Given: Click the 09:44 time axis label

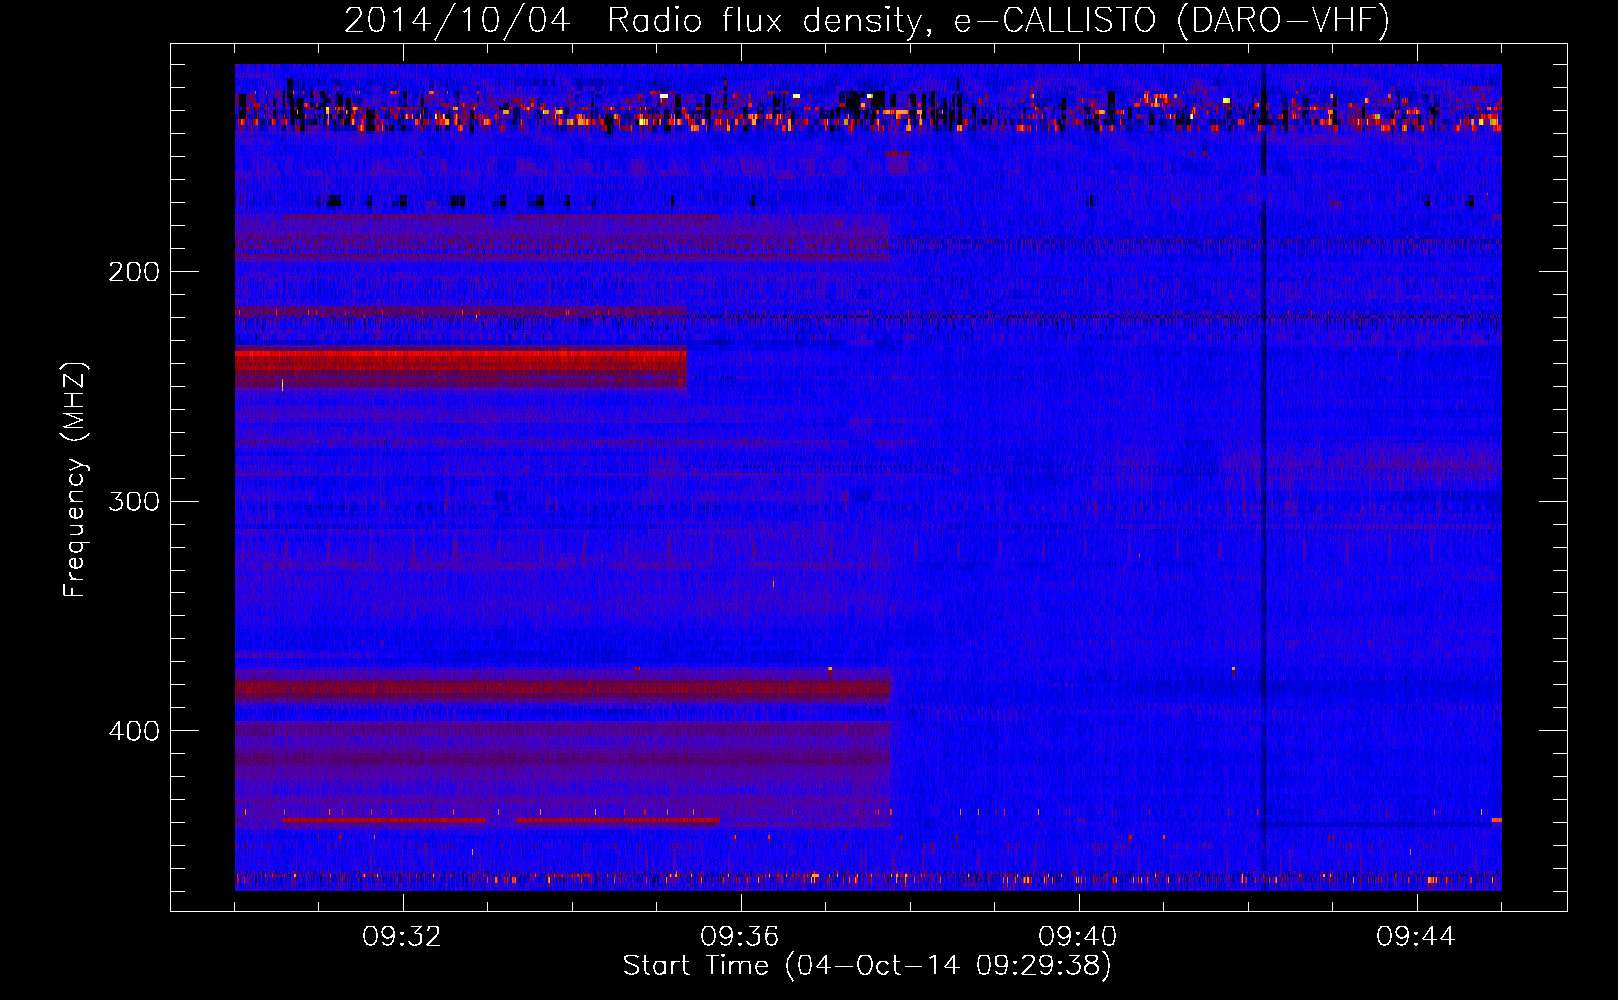Looking at the screenshot, I should click(1416, 937).
